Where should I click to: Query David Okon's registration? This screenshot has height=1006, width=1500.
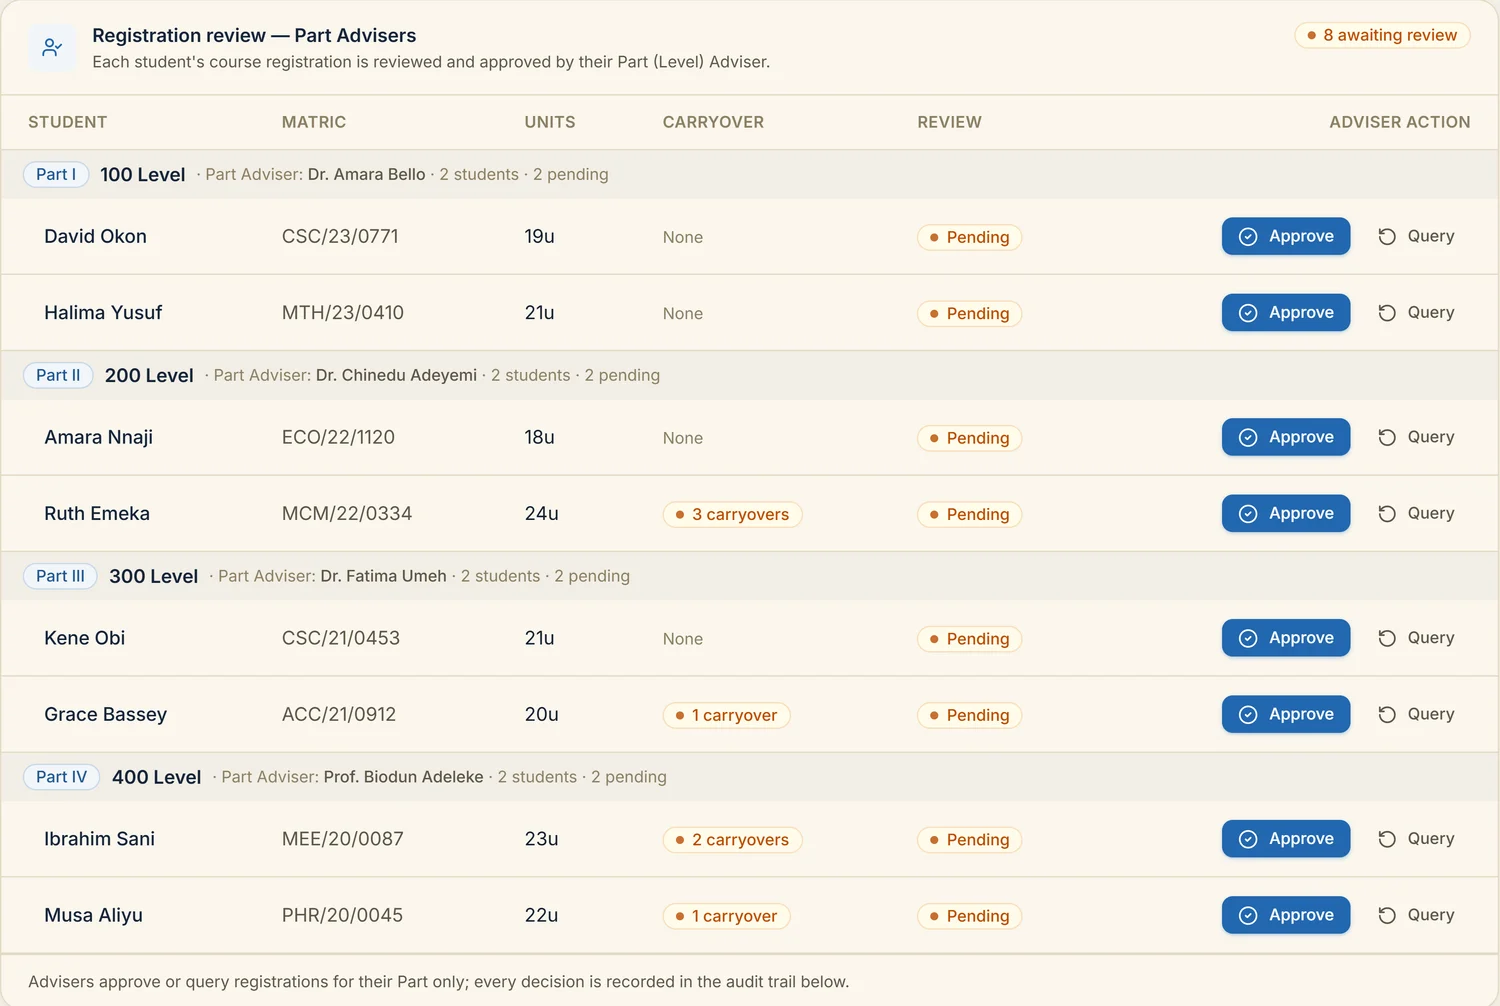(1416, 236)
